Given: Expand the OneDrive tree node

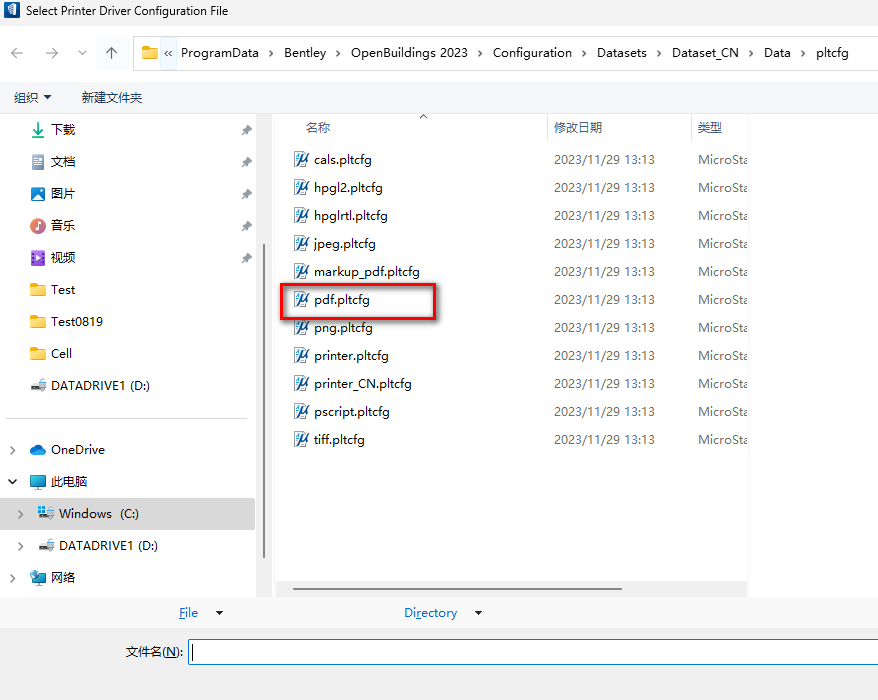Looking at the screenshot, I should pyautogui.click(x=12, y=450).
